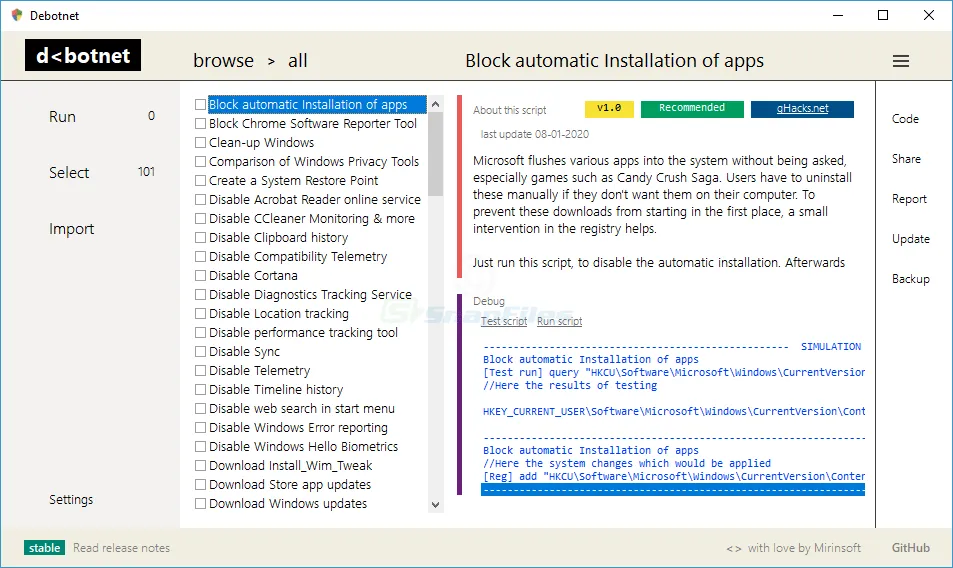
Task: Check Create a System Restore Point box
Action: 200,180
